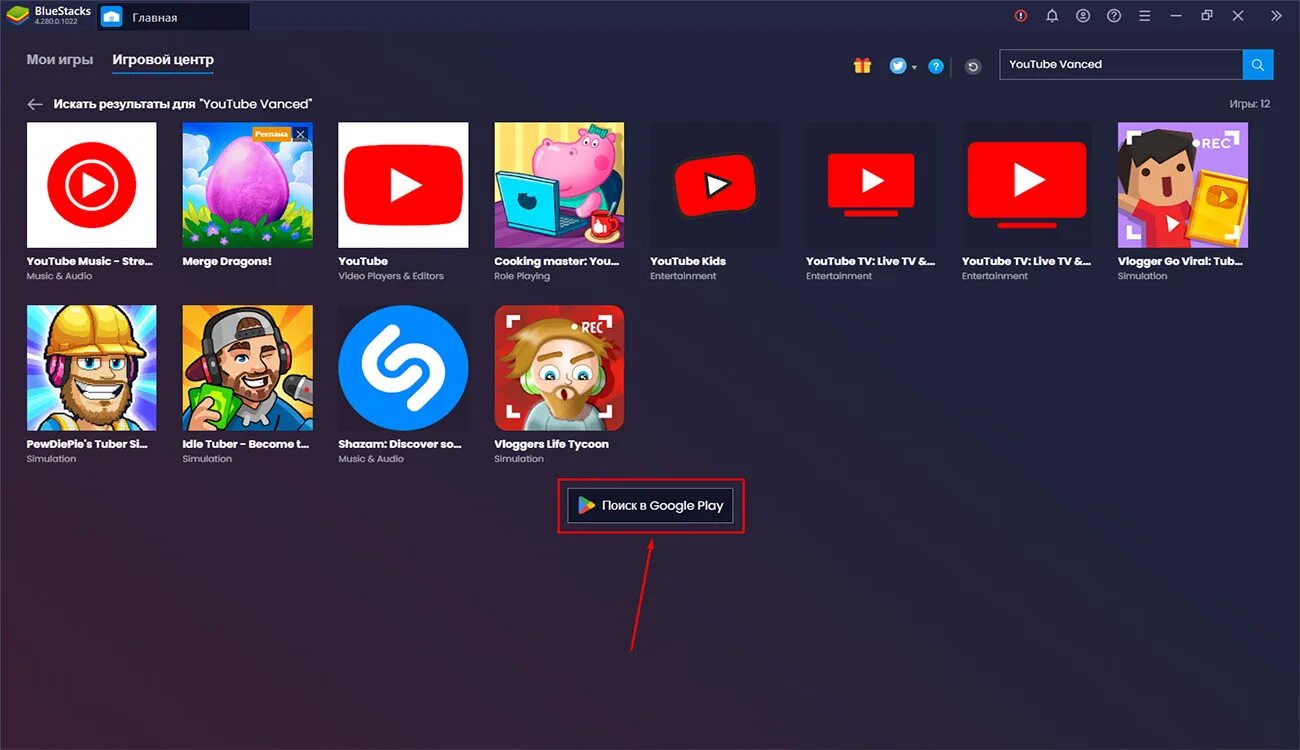Click the YouTube Vanced search field

(x=1121, y=64)
